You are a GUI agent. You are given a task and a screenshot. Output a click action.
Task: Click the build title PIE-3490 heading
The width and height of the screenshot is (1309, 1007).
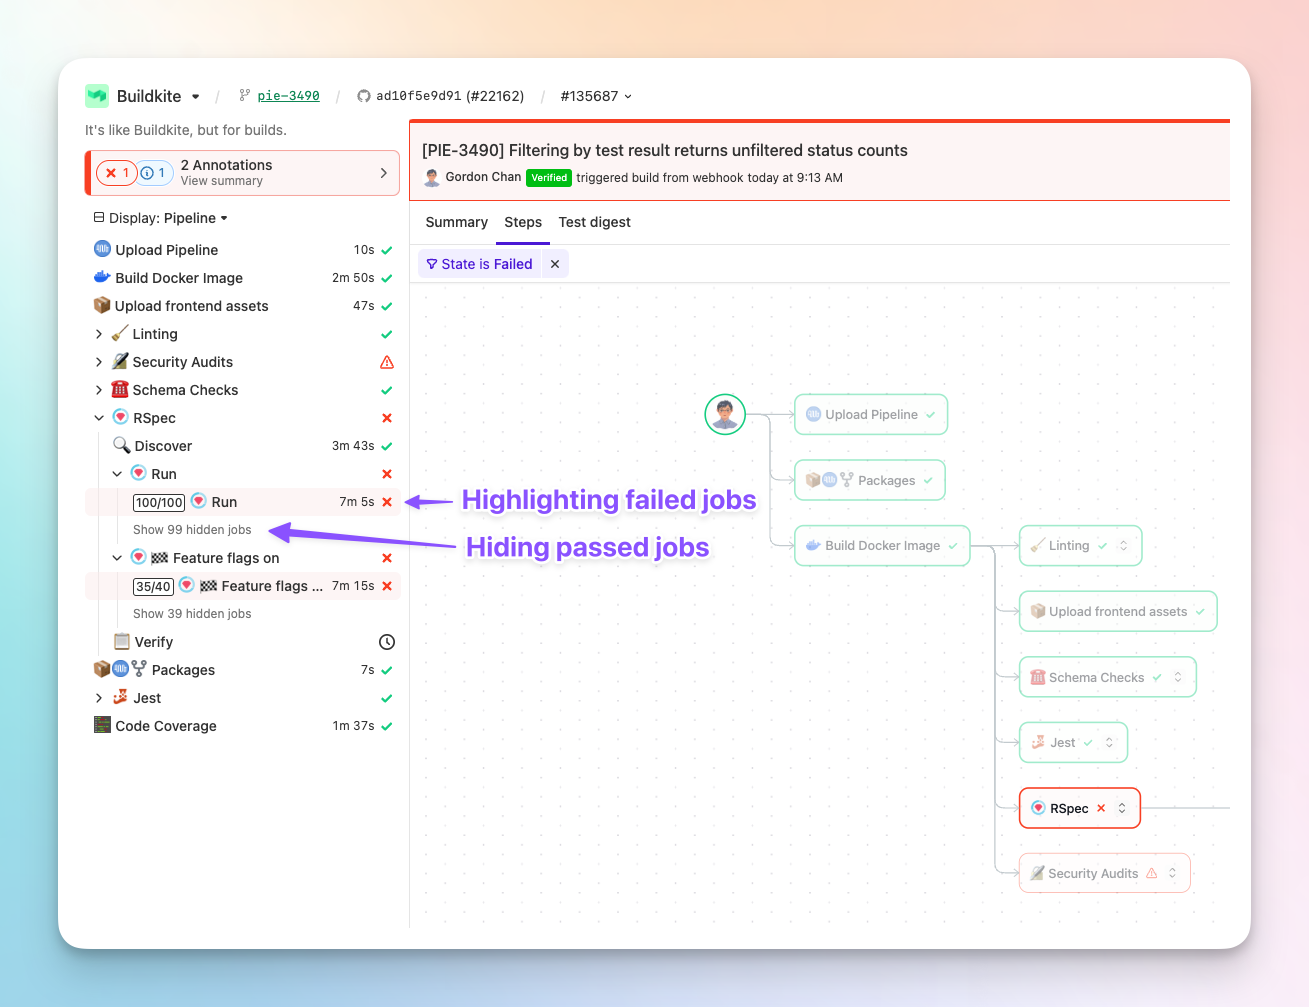(665, 150)
